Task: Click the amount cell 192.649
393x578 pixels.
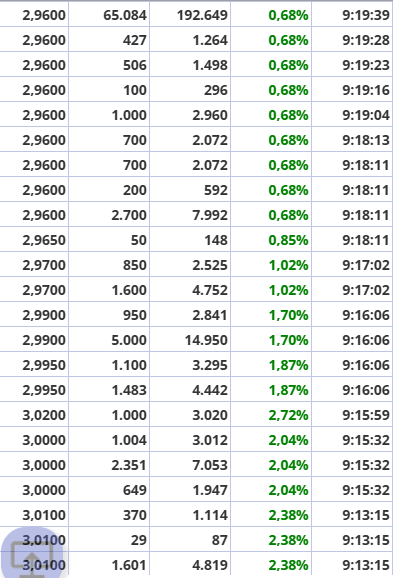Action: coord(190,15)
